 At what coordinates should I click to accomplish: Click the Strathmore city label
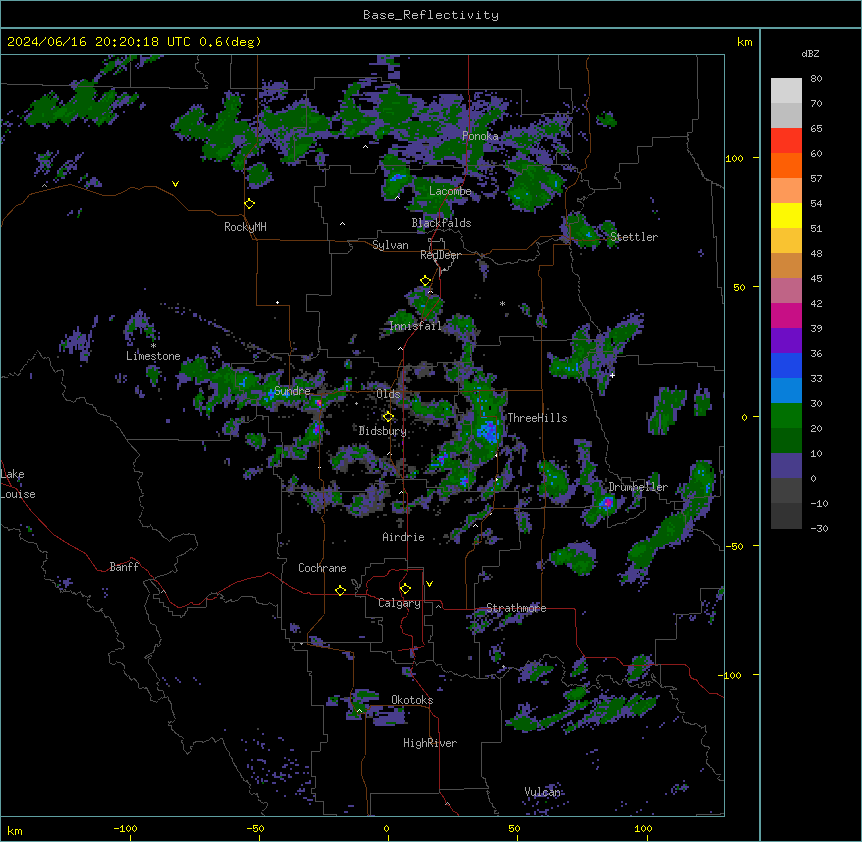516,608
